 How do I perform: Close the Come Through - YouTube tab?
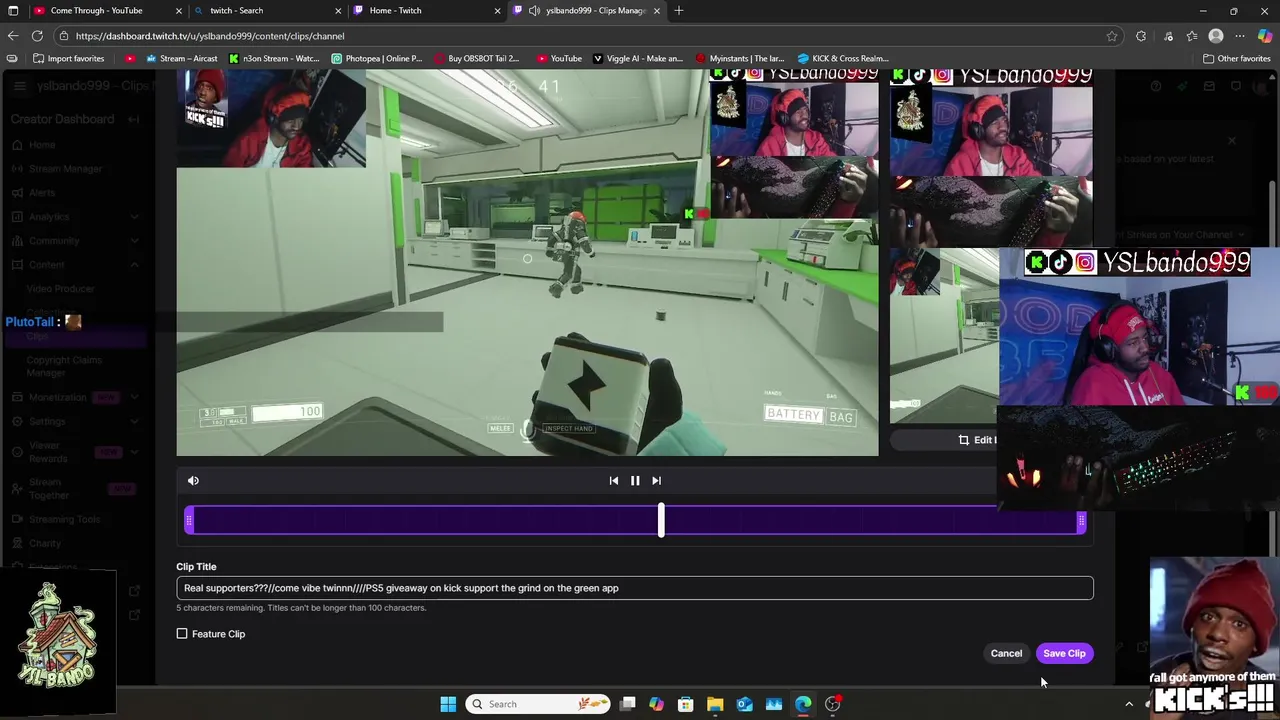pos(179,11)
